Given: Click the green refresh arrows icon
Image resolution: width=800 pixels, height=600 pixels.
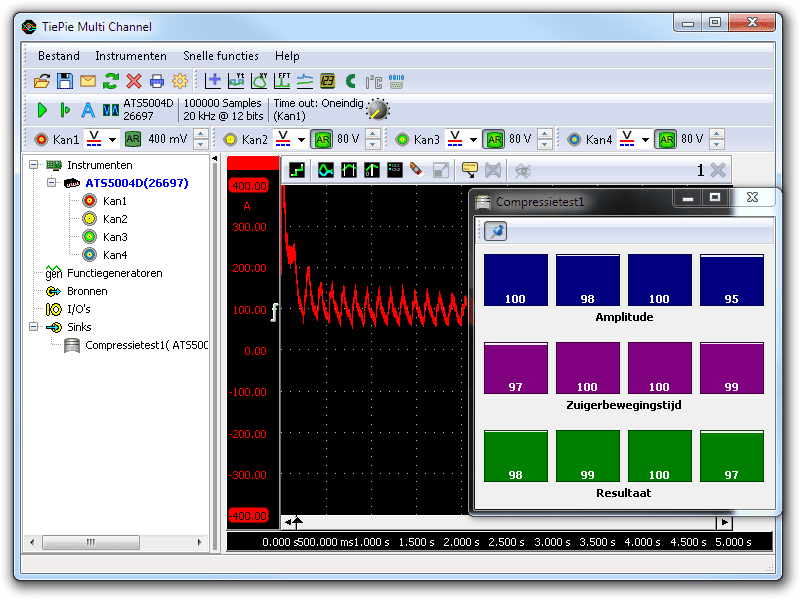Looking at the screenshot, I should tap(111, 81).
